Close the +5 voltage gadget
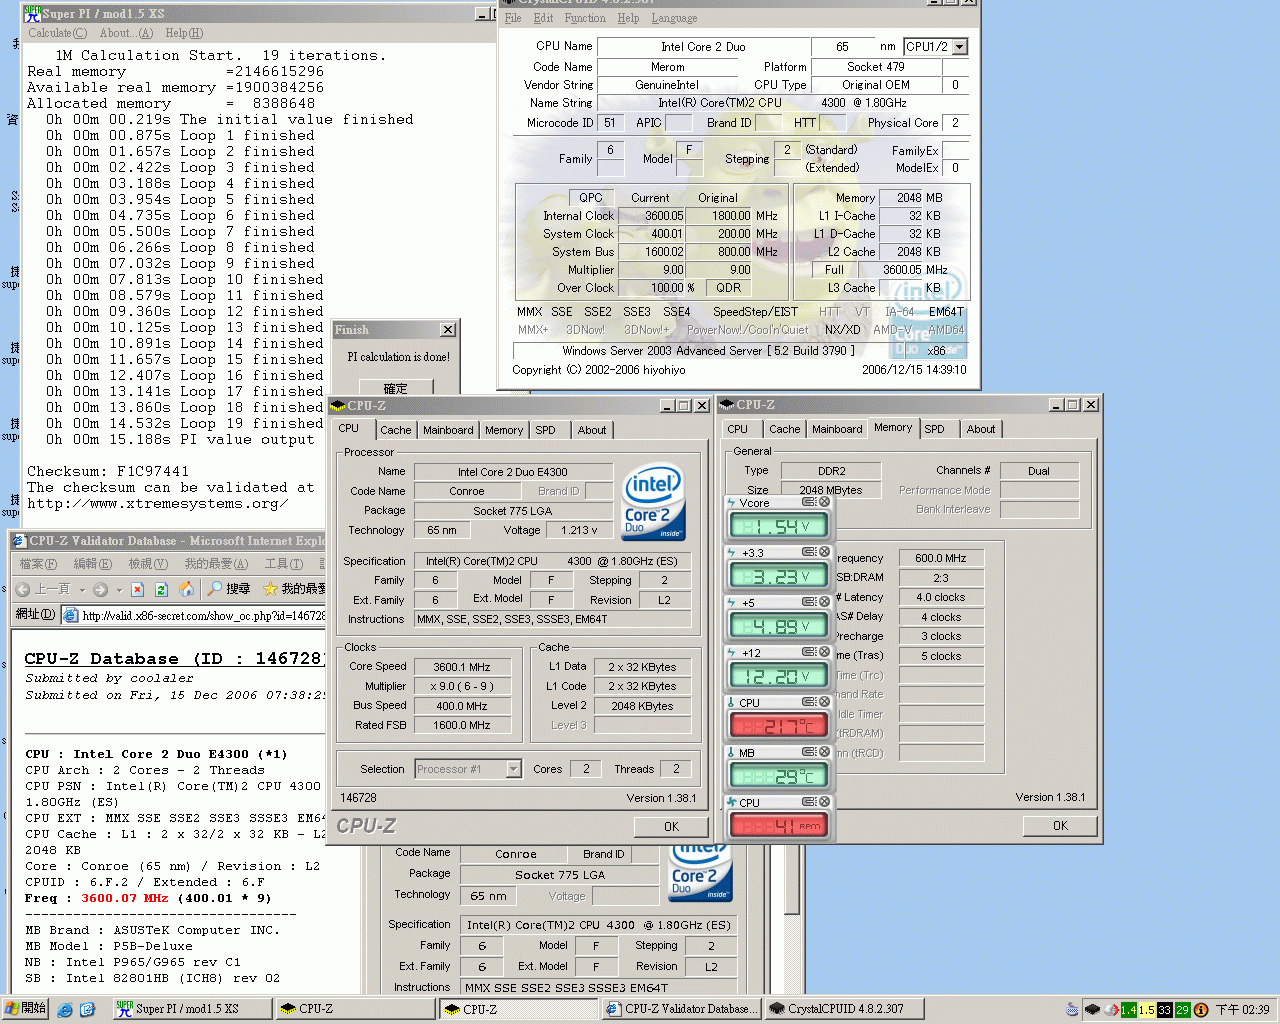The image size is (1280, 1024). pyautogui.click(x=825, y=602)
